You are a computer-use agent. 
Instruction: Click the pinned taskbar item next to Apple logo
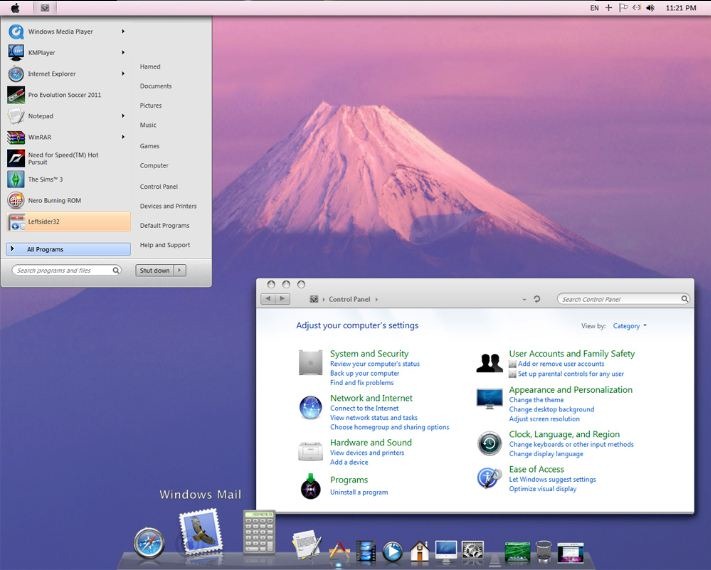coord(45,8)
